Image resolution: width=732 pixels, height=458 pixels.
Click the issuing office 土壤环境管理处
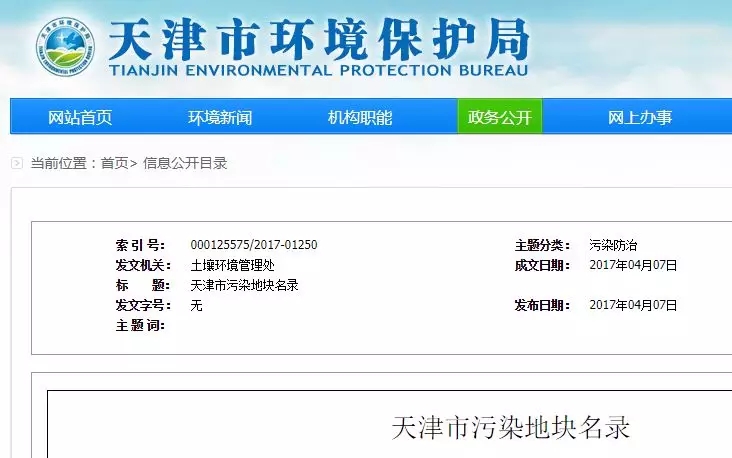pyautogui.click(x=232, y=265)
